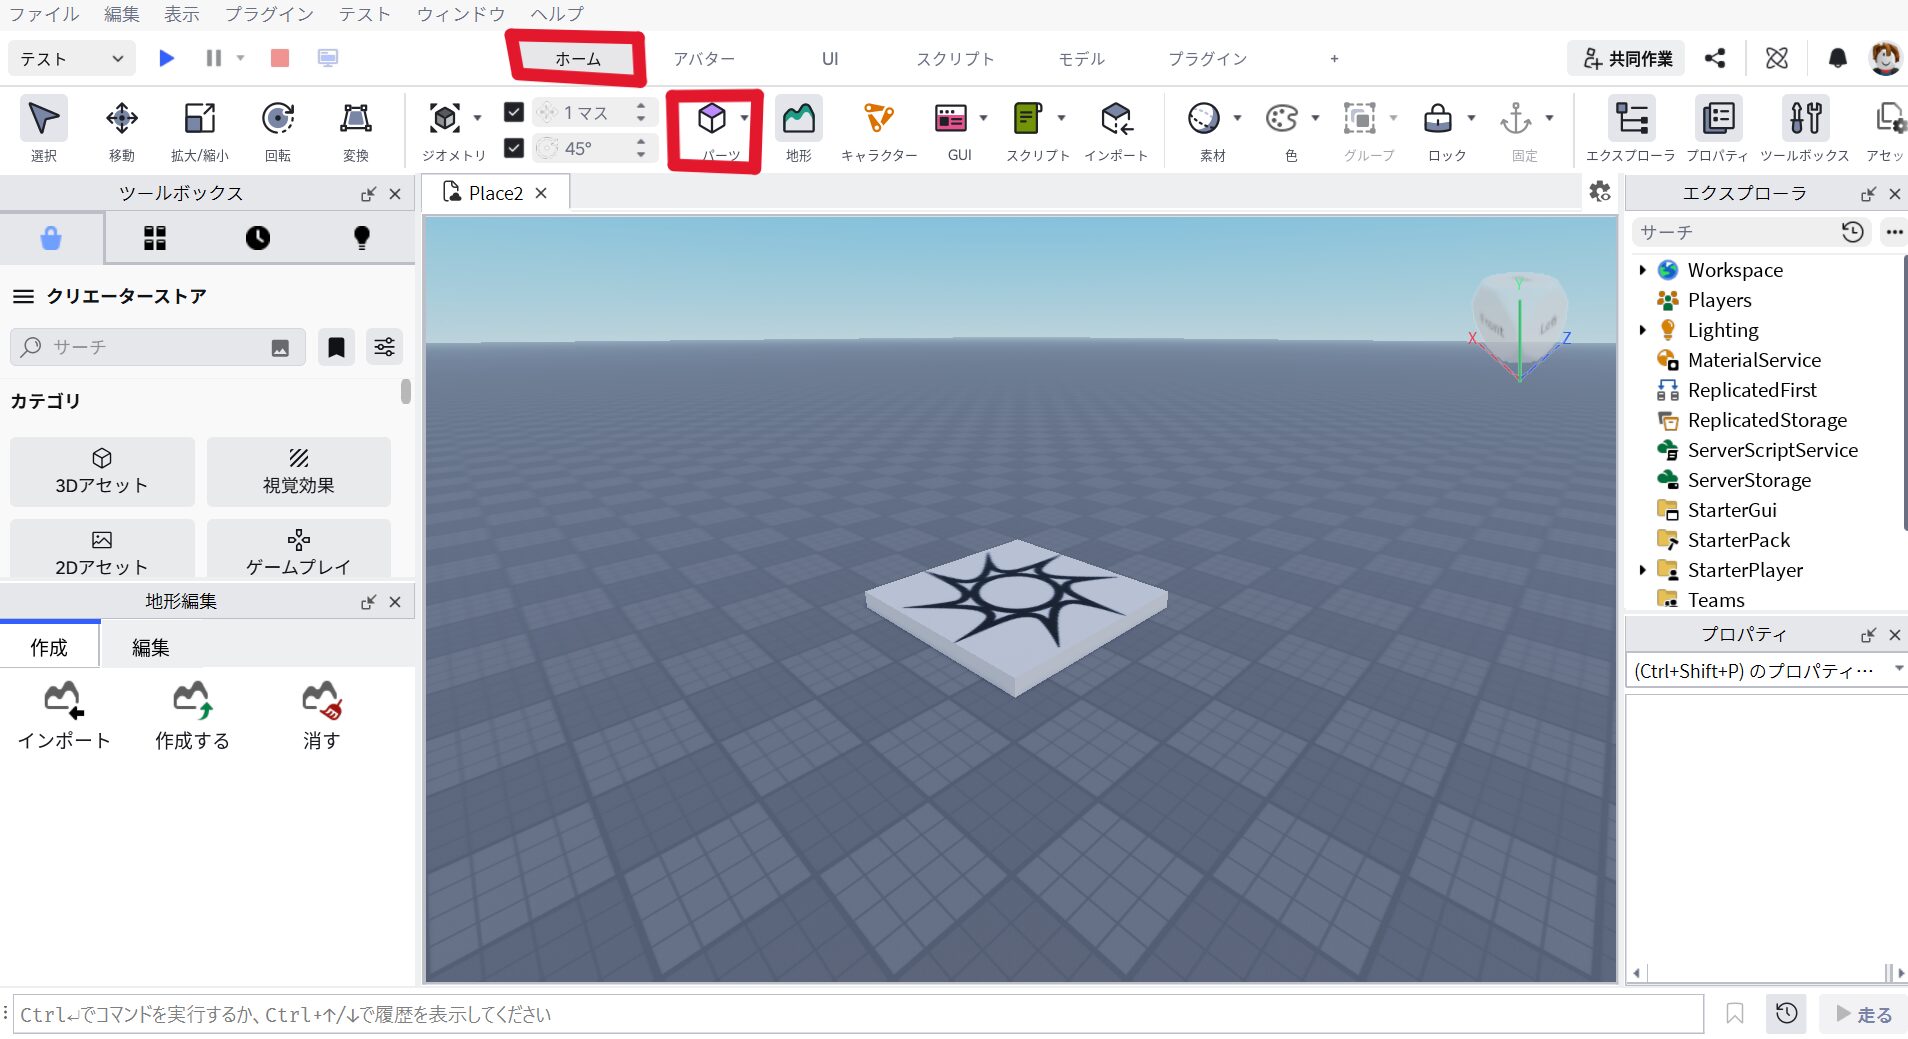Click the 共同作業 collaborate button
Screen dimensions: 1908x1039
pyautogui.click(x=1627, y=59)
